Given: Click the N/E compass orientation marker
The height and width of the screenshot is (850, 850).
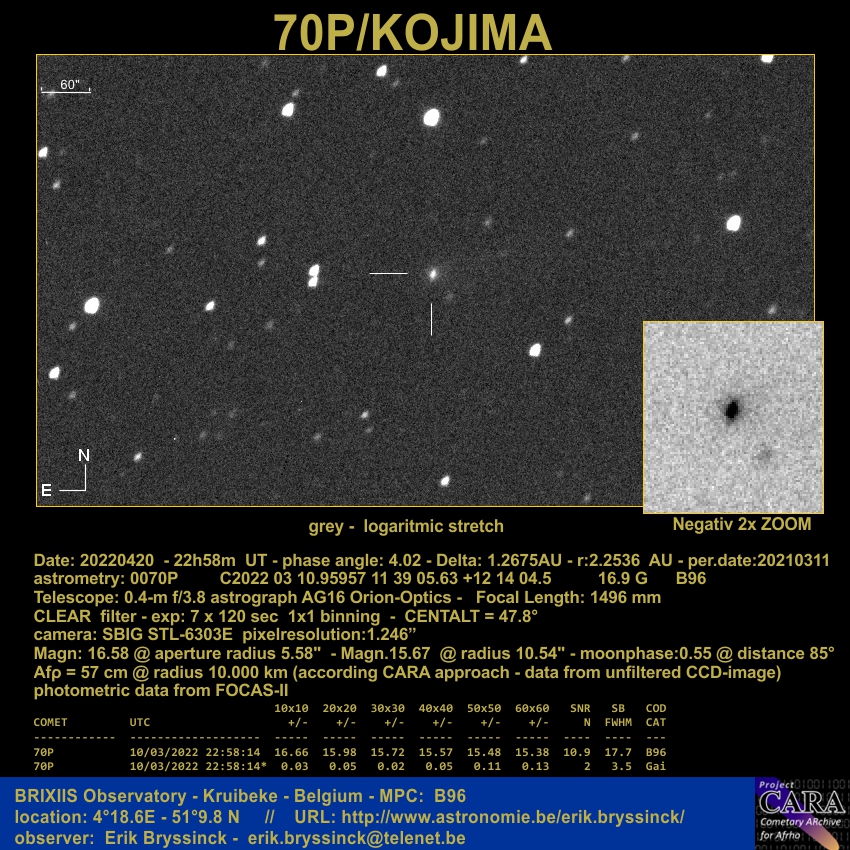Looking at the screenshot, I should point(66,473).
